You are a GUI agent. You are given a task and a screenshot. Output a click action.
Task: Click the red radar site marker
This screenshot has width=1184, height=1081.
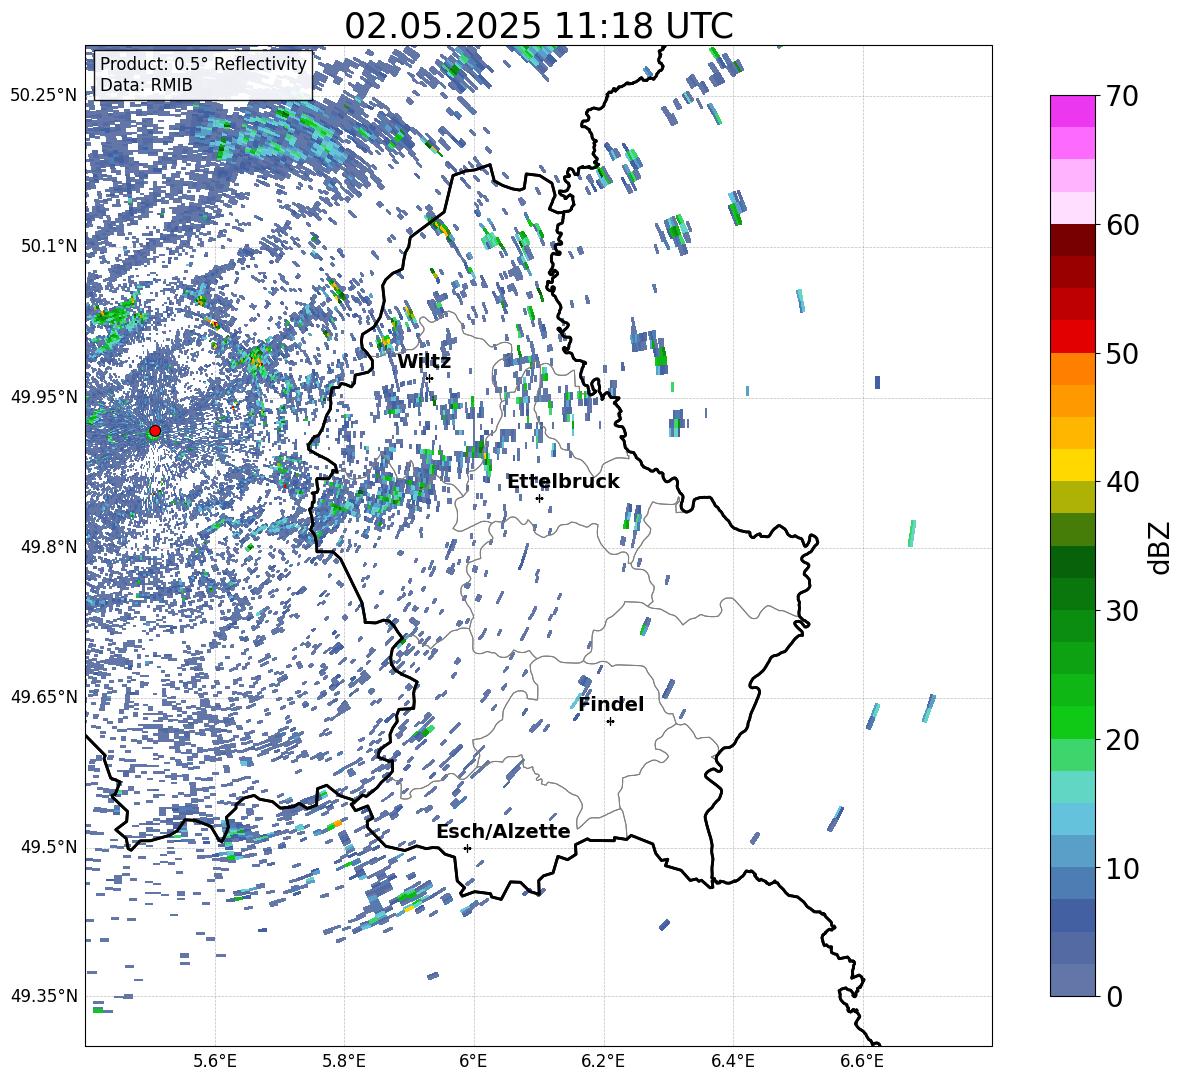pos(155,431)
